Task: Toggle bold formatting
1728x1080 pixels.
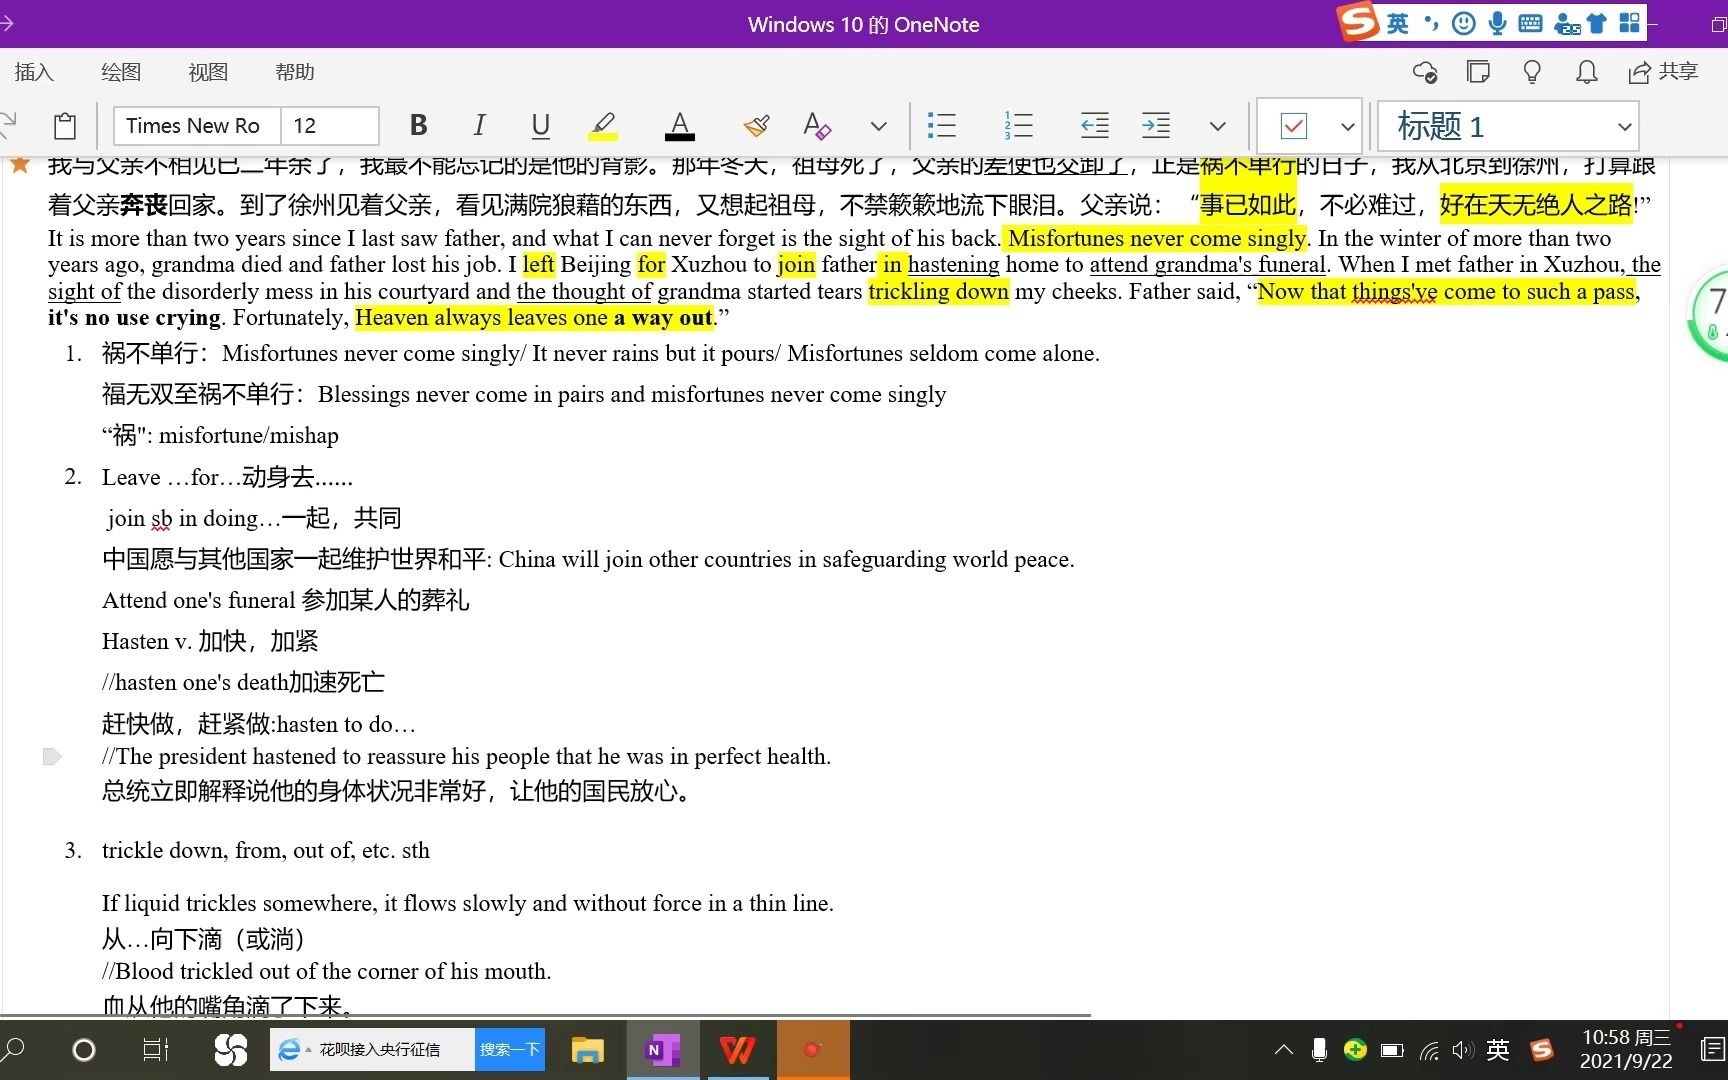Action: click(x=418, y=126)
